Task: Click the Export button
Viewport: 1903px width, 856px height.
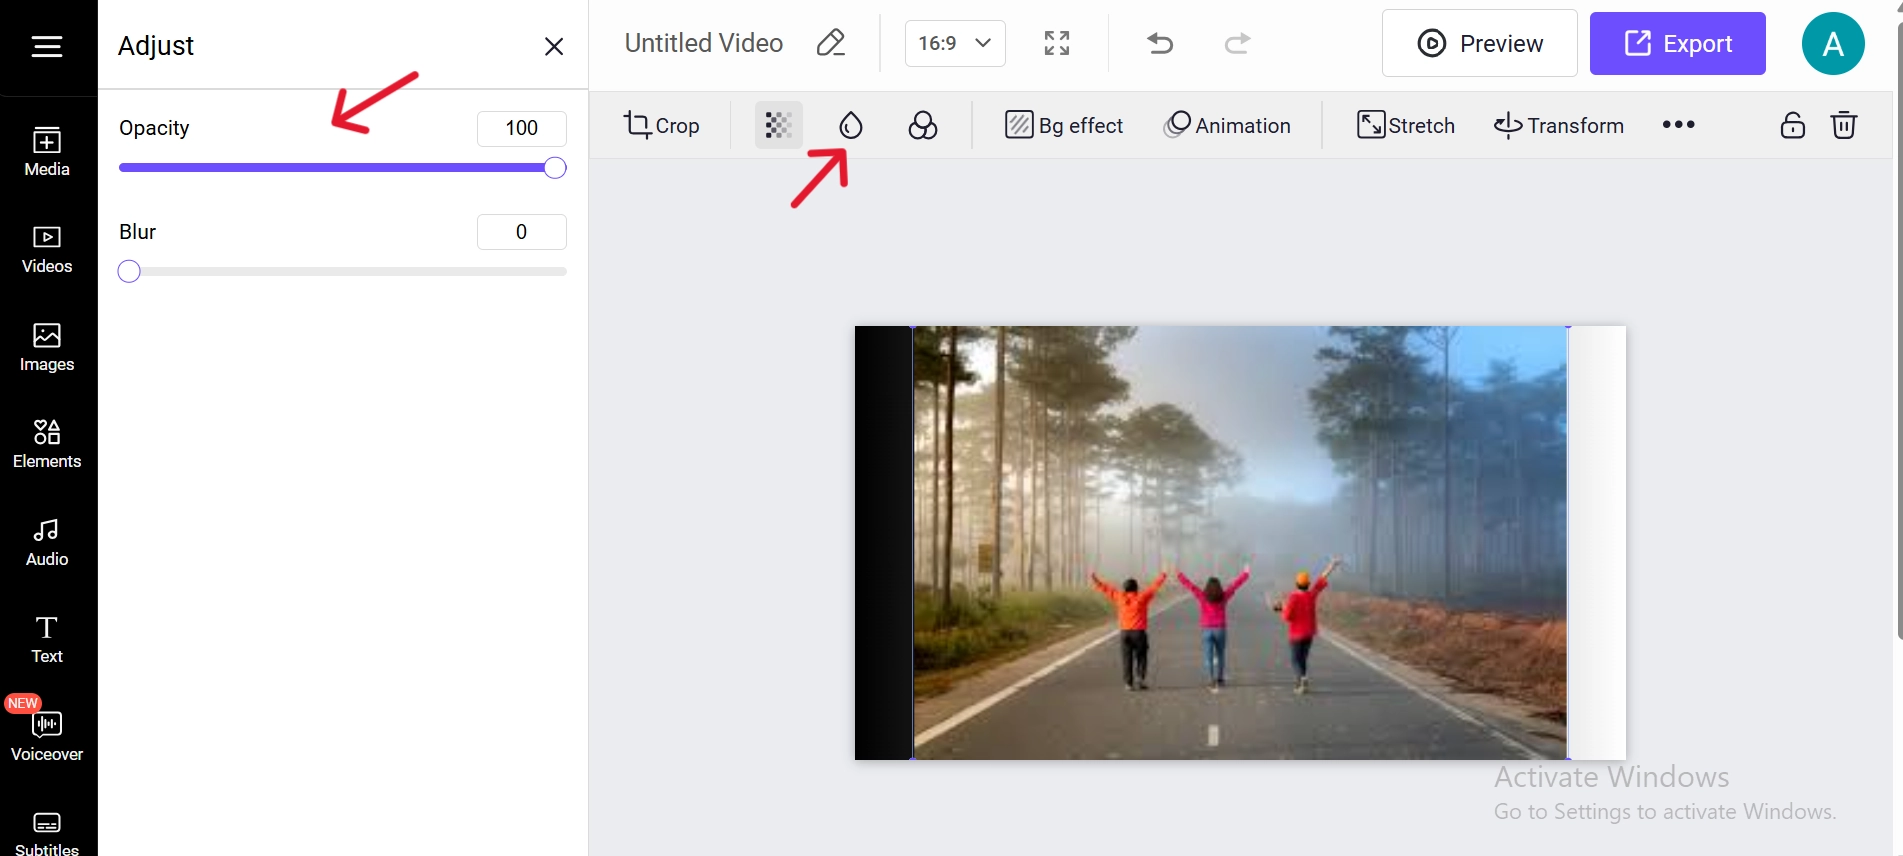Action: pos(1677,43)
